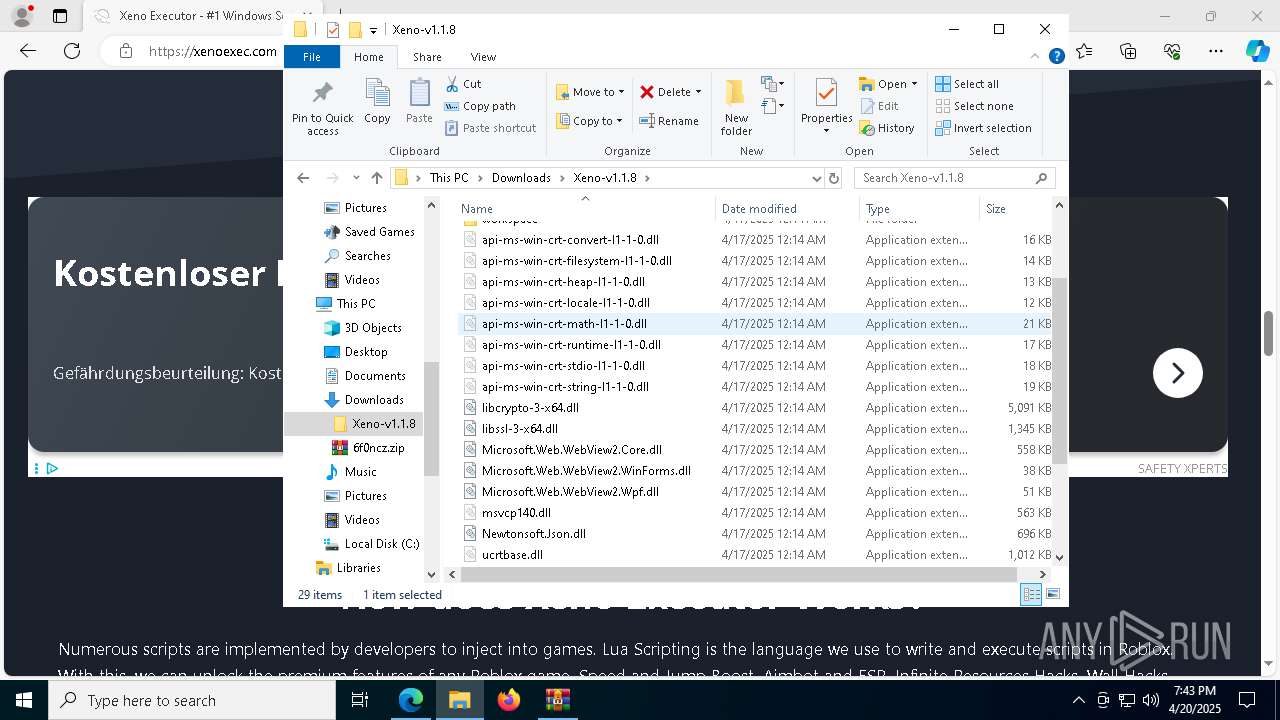Viewport: 1280px width, 720px height.
Task: Open file History
Action: click(x=887, y=128)
